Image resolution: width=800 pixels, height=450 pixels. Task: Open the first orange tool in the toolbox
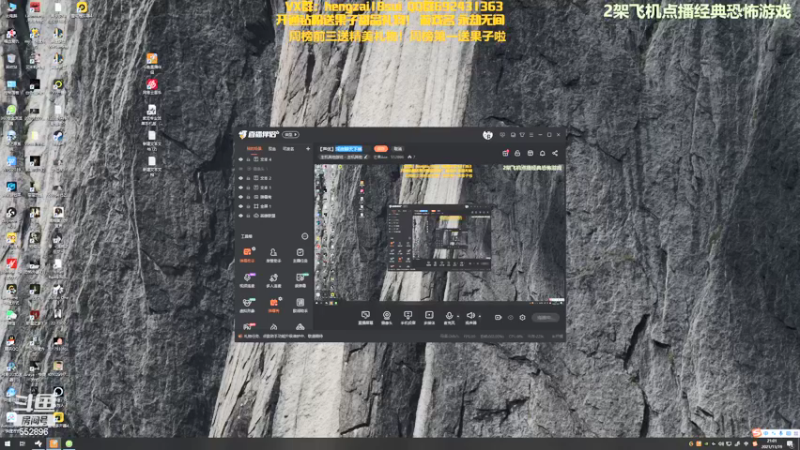pyautogui.click(x=247, y=255)
